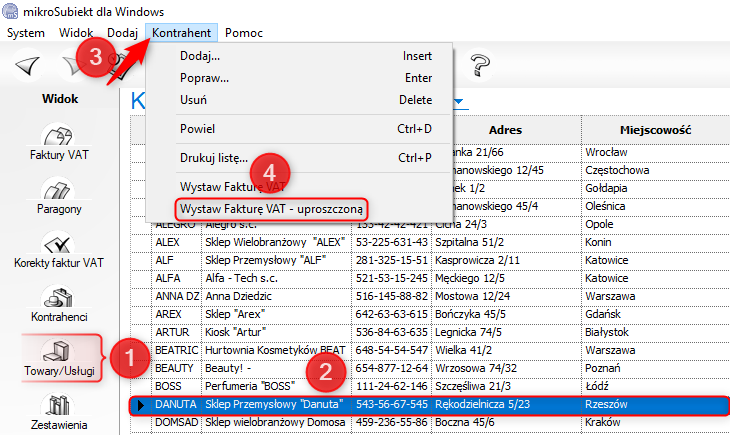Image resolution: width=730 pixels, height=435 pixels.
Task: Click the row indicator arrow beside DANUTA
Action: tap(141, 405)
